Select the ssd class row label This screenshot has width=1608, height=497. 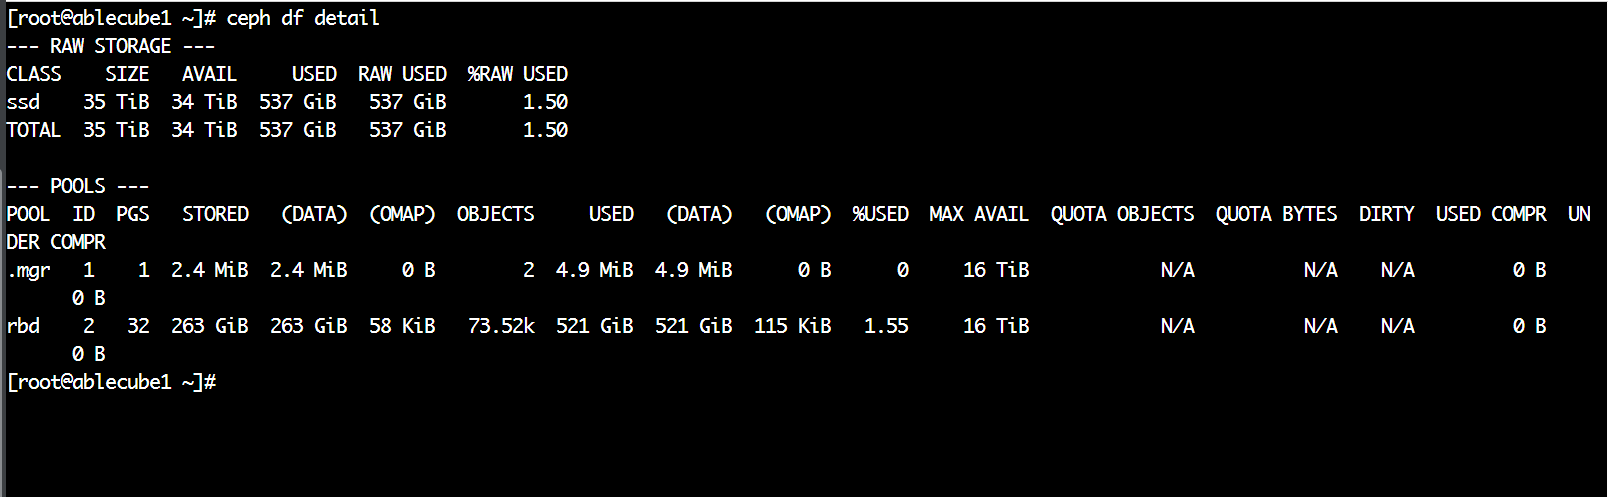coord(23,102)
